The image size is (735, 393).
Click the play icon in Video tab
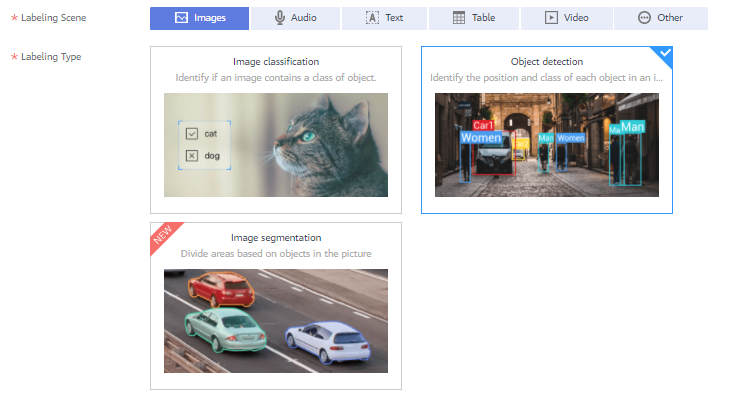[x=551, y=18]
